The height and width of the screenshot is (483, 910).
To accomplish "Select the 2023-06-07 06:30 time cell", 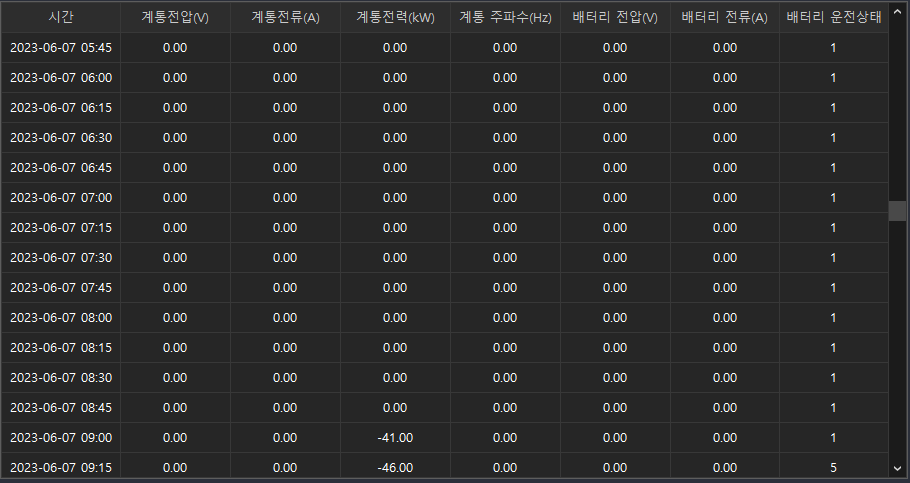I will [x=61, y=138].
